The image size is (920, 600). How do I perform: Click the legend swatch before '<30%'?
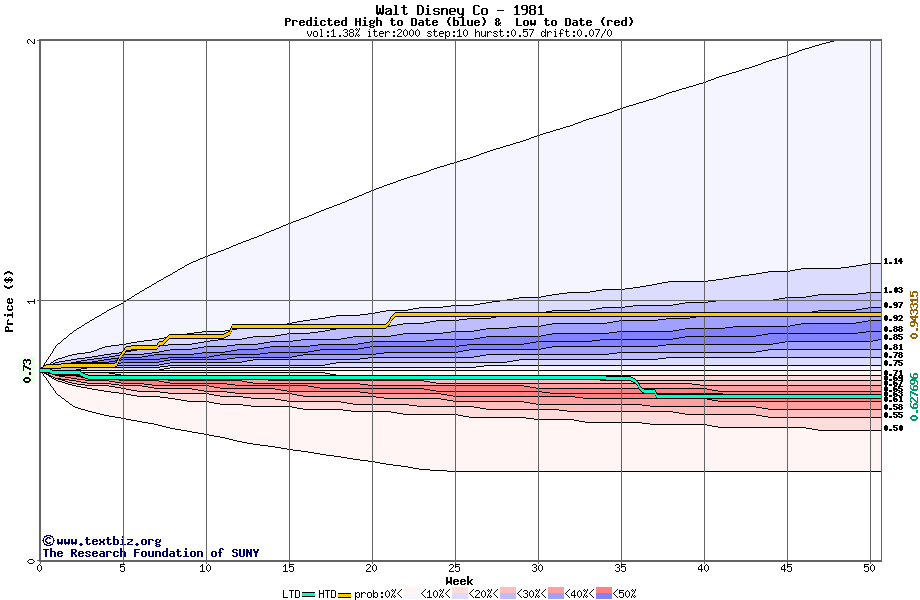508,593
